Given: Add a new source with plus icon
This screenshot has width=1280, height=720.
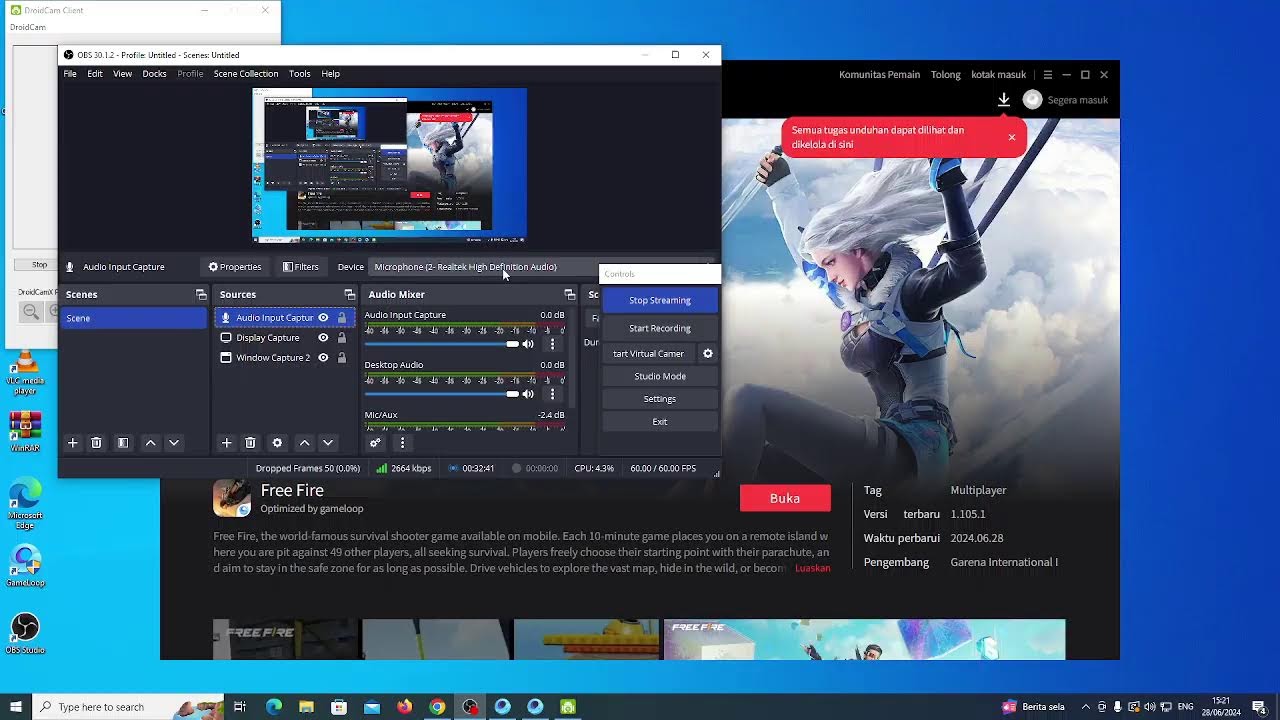Looking at the screenshot, I should tap(226, 443).
